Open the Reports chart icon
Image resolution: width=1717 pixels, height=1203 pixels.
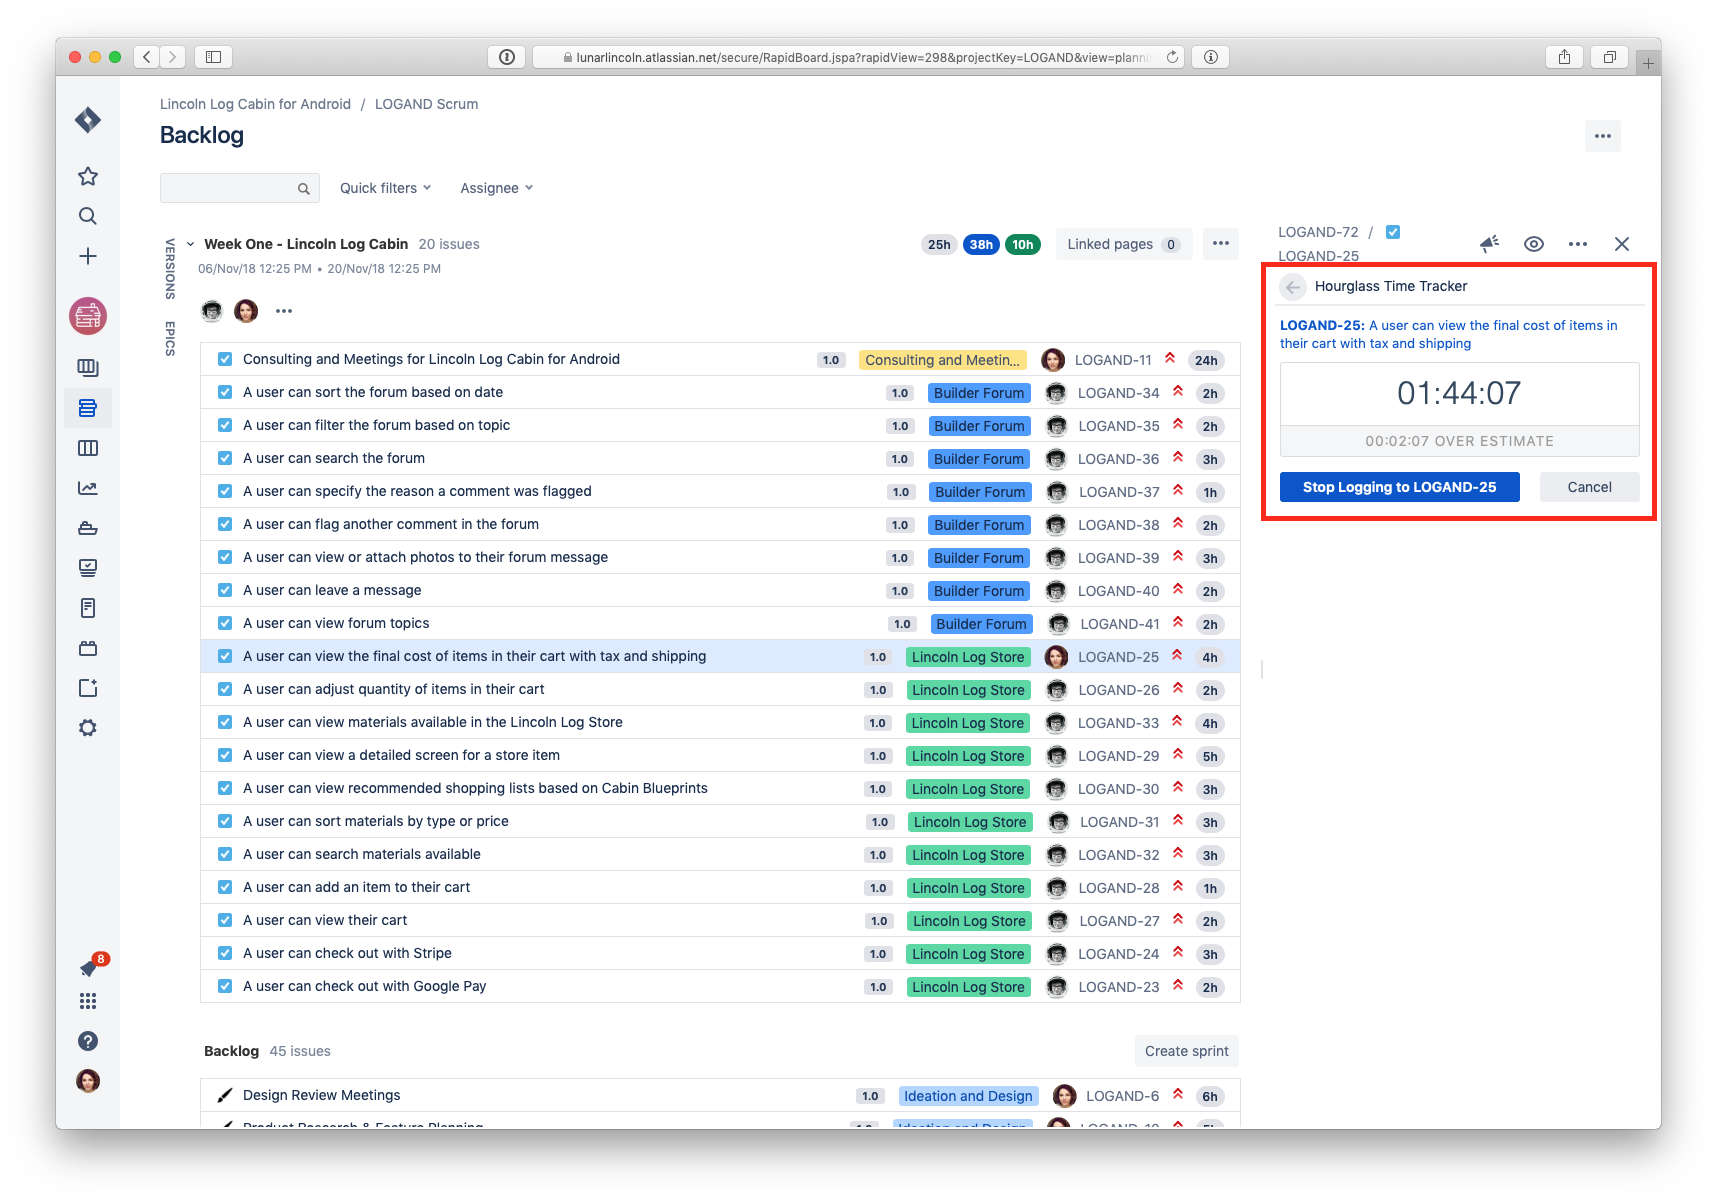click(x=88, y=488)
